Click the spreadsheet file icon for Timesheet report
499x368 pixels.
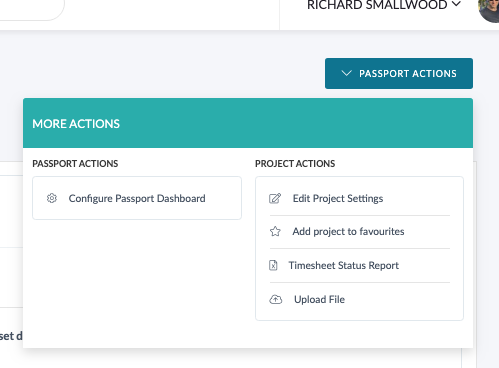[x=273, y=265]
